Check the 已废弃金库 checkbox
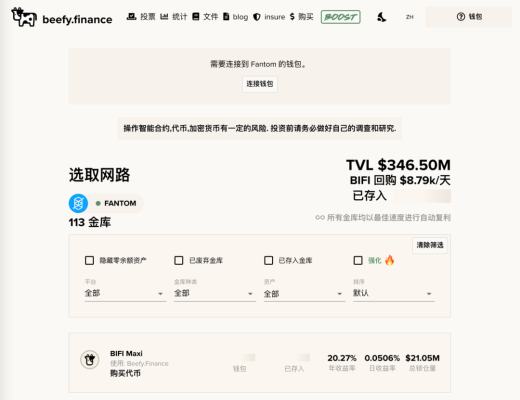This screenshot has height=400, width=520. pyautogui.click(x=179, y=260)
